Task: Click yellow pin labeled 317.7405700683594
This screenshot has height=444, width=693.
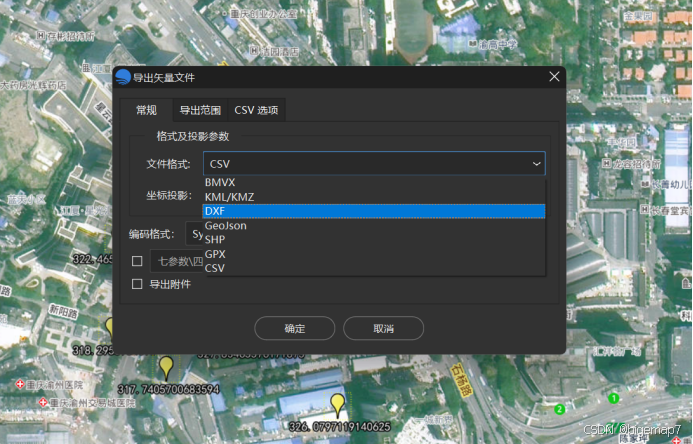Action: point(166,368)
